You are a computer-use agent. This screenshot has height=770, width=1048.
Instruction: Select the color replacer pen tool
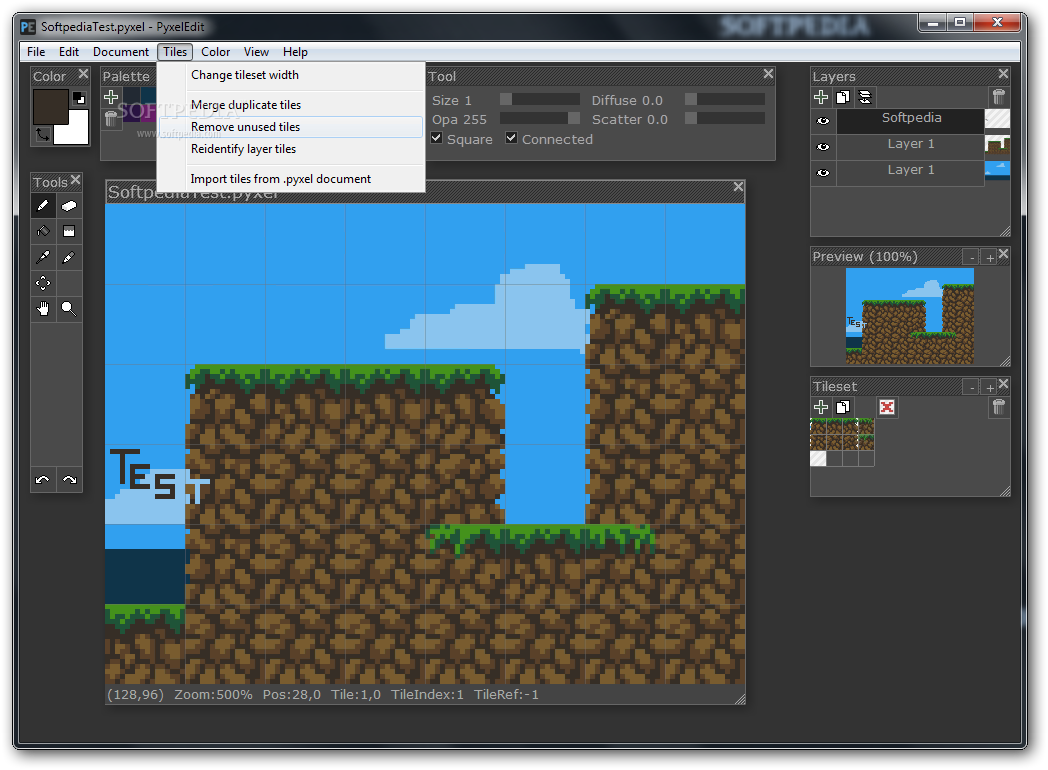coord(69,257)
